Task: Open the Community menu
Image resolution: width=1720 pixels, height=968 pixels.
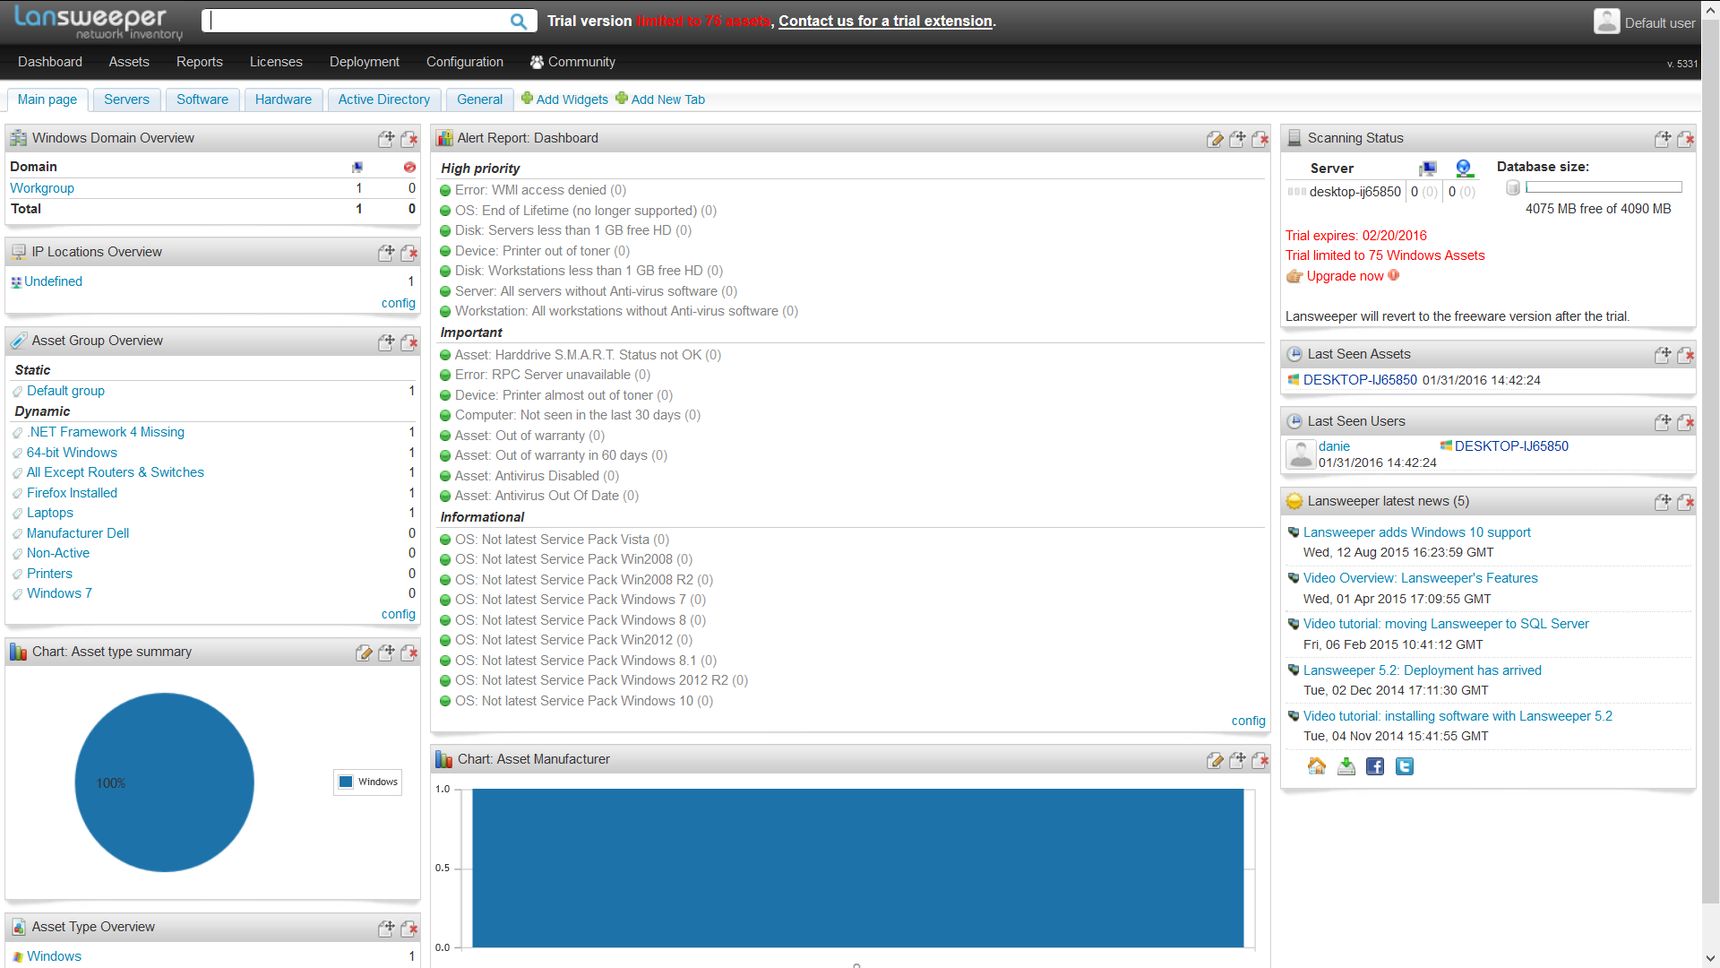Action: click(x=572, y=62)
